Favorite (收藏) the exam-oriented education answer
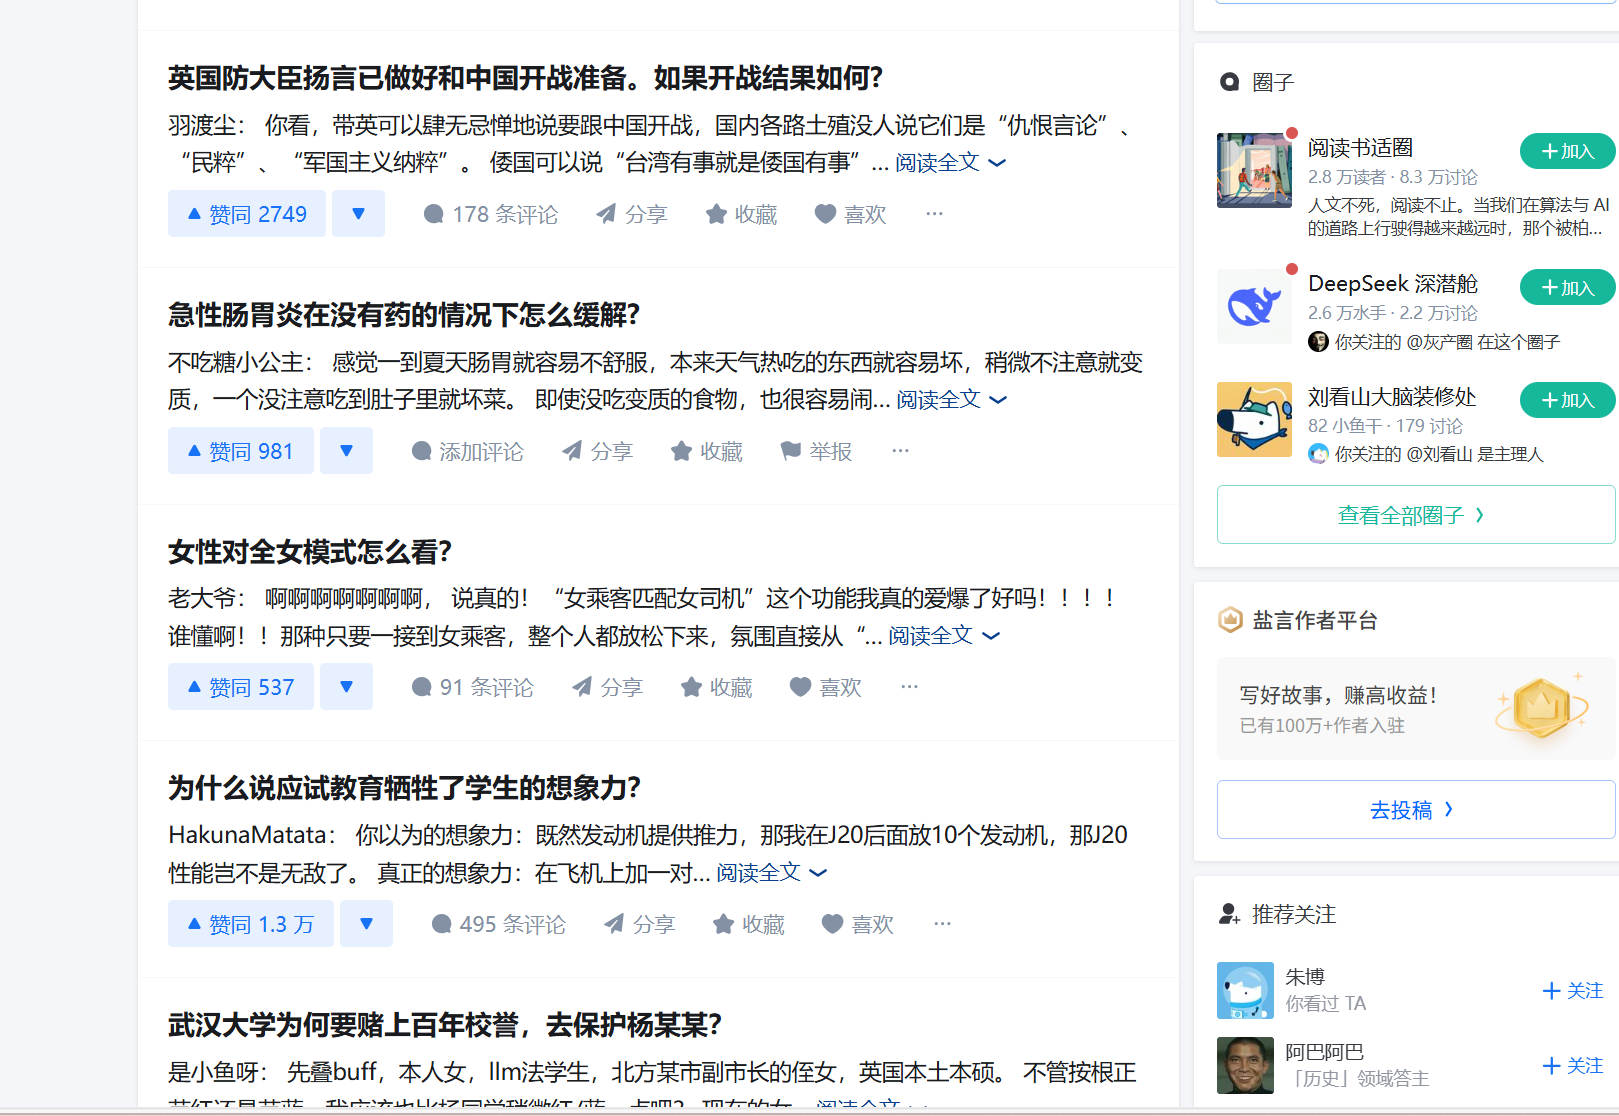Screen dimensions: 1619x1116 (748, 925)
